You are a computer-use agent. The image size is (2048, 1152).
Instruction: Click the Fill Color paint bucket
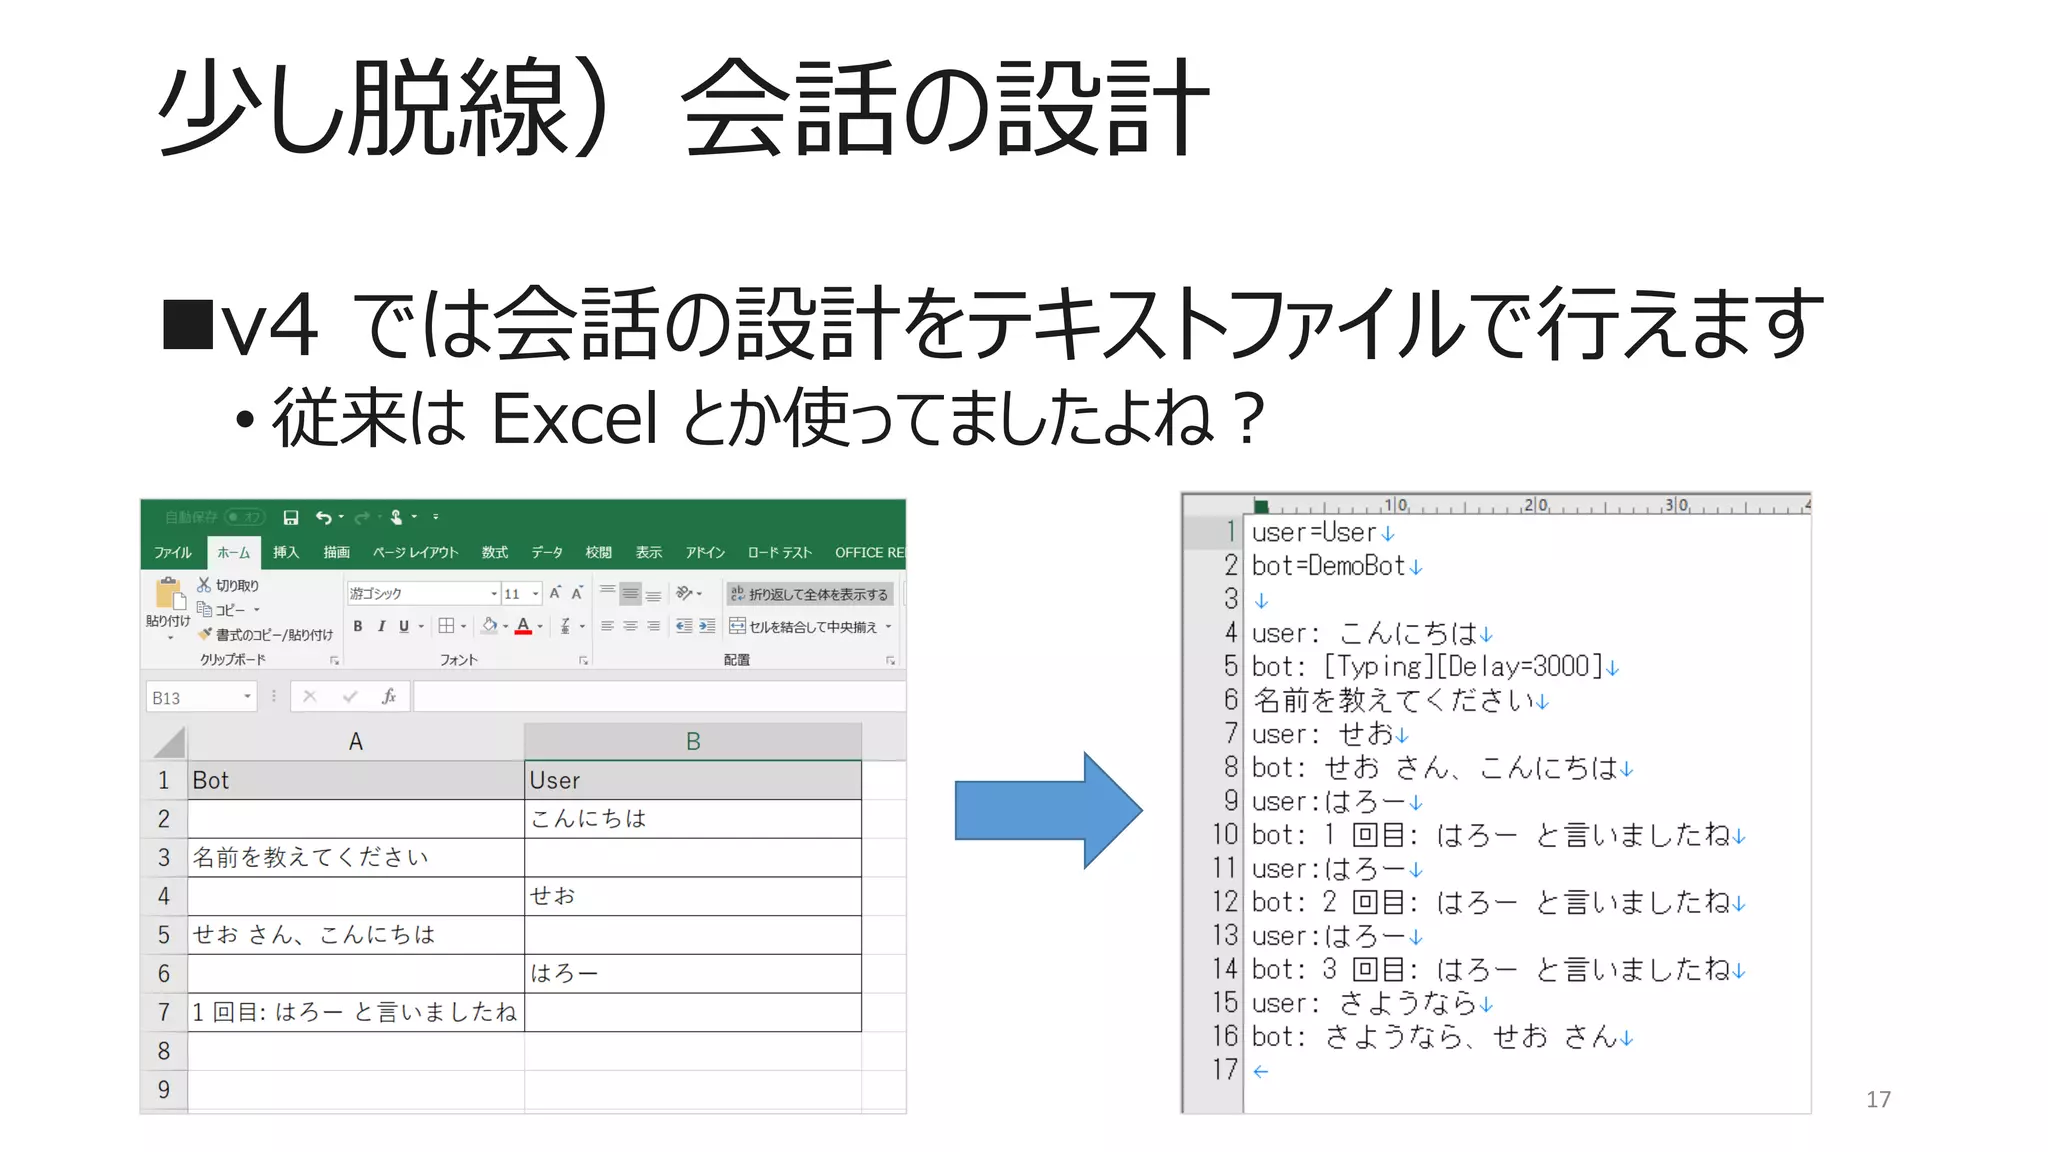tap(489, 626)
